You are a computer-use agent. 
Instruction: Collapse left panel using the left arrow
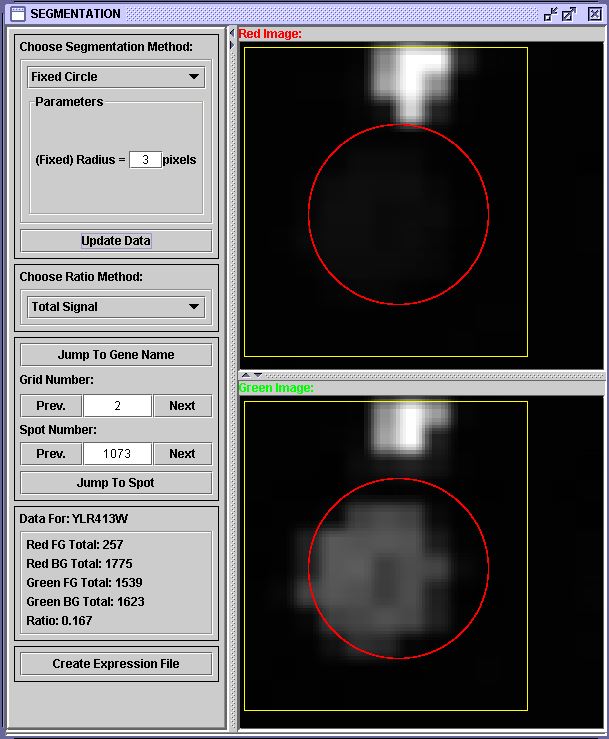[x=231, y=33]
